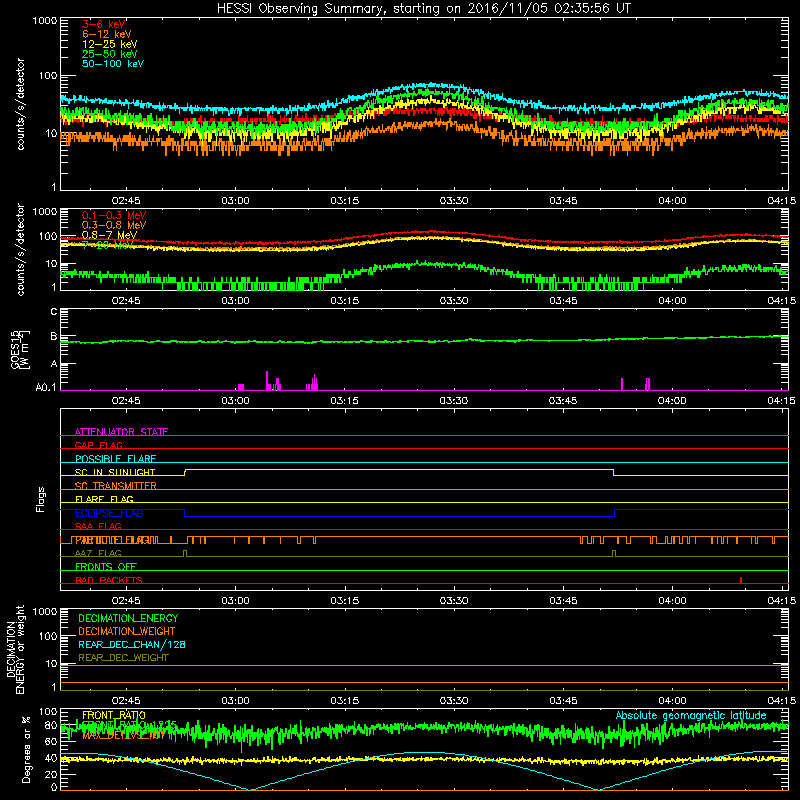
Task: Click the 03:30 tick label under Flags panel
Action: pyautogui.click(x=454, y=601)
